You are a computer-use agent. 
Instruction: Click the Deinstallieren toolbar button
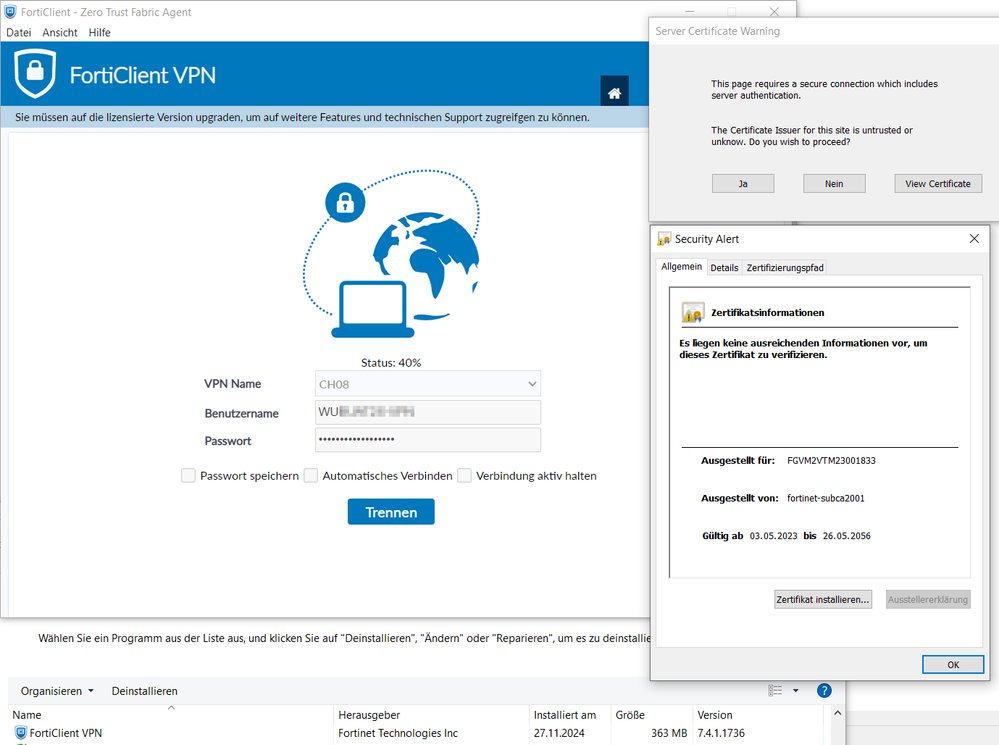[x=145, y=691]
